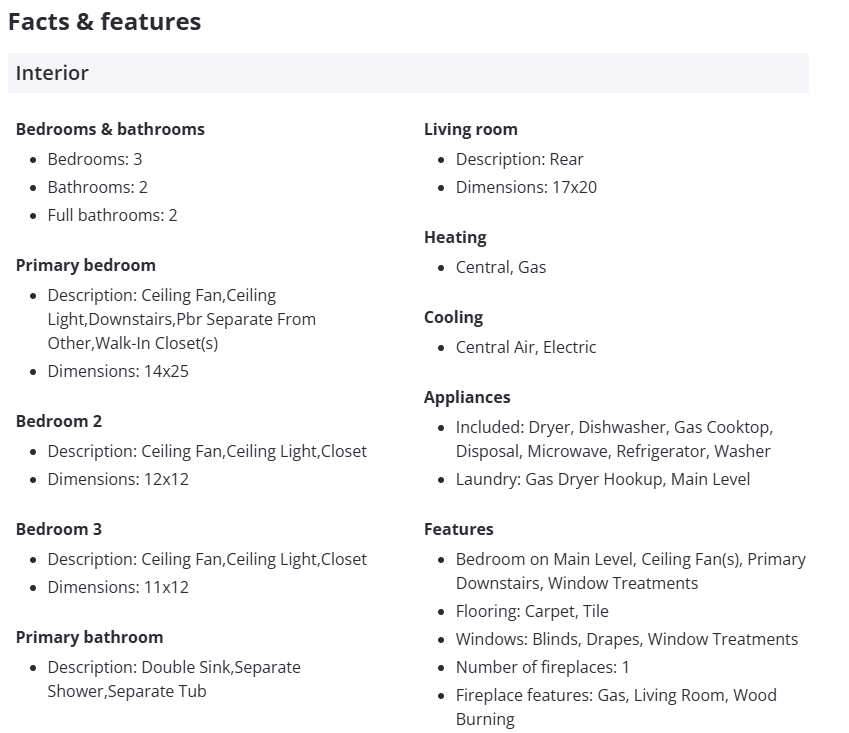The width and height of the screenshot is (849, 733).
Task: Click the Primary bathroom subheading
Action: [89, 637]
